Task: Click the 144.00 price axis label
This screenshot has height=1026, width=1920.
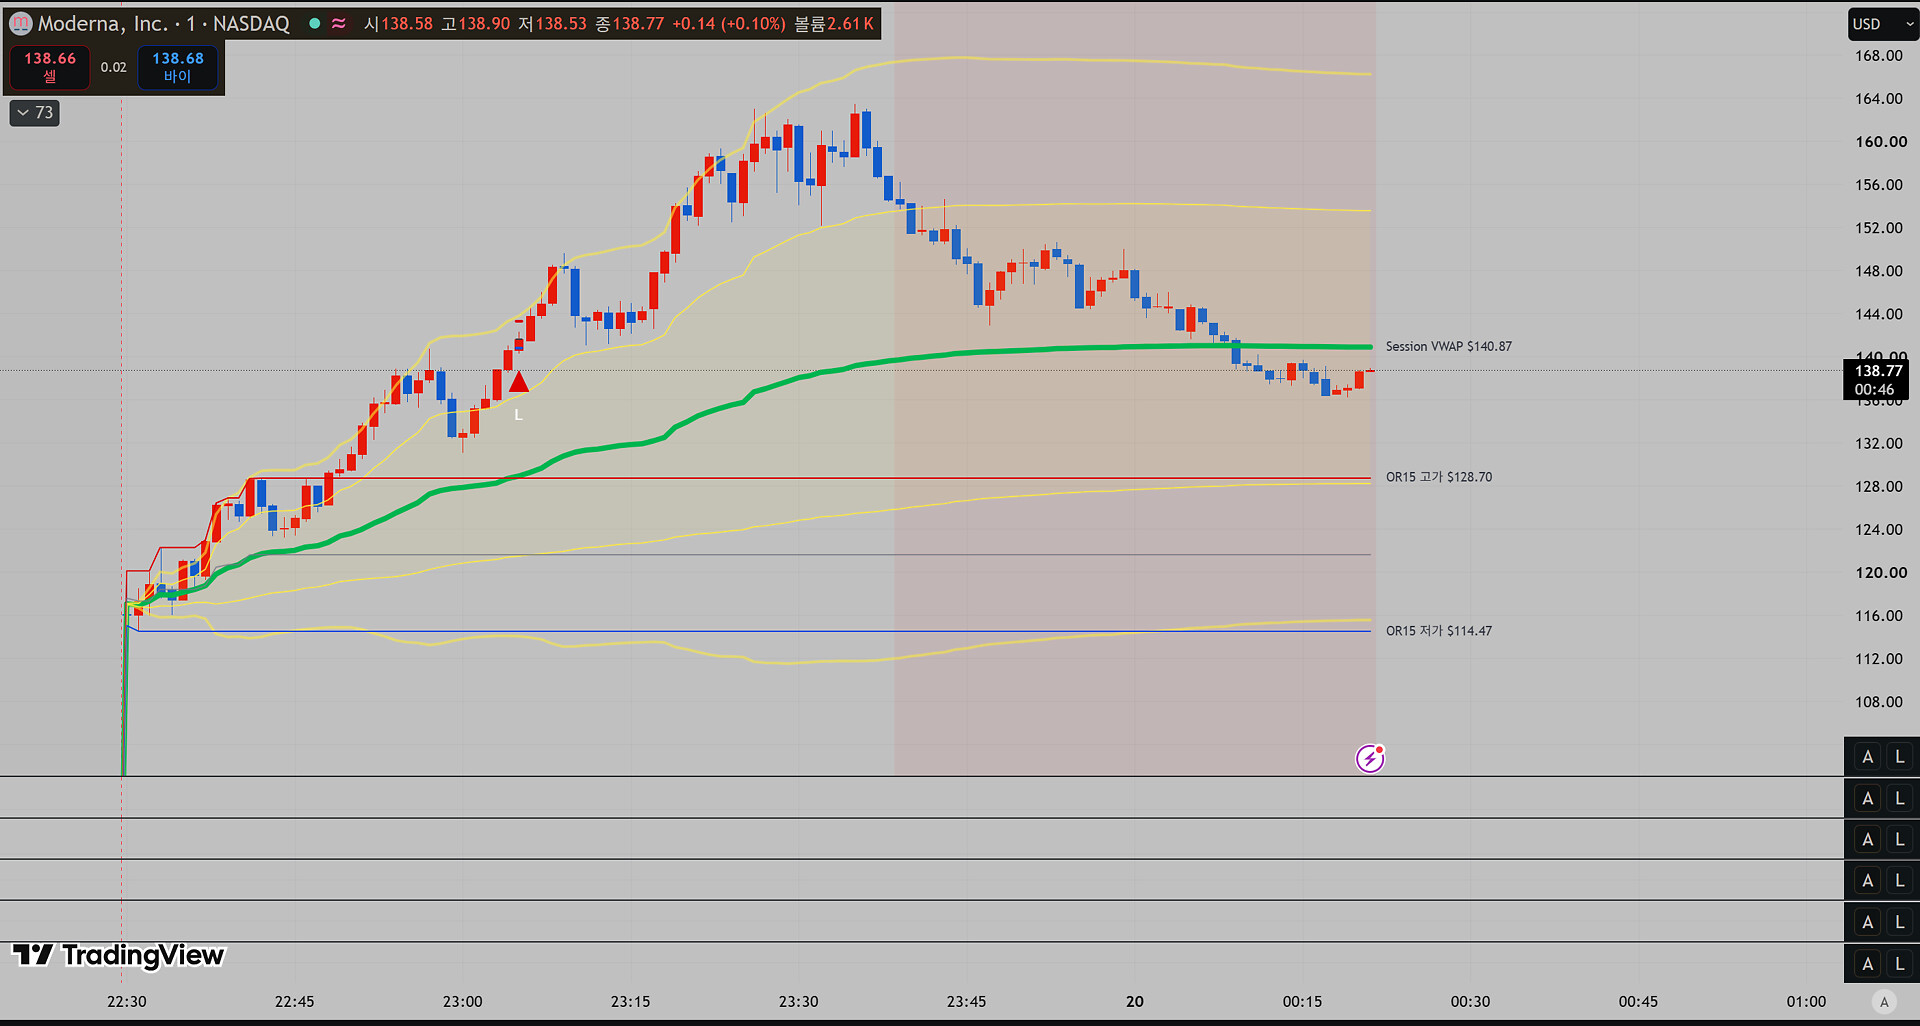Action: [1878, 314]
